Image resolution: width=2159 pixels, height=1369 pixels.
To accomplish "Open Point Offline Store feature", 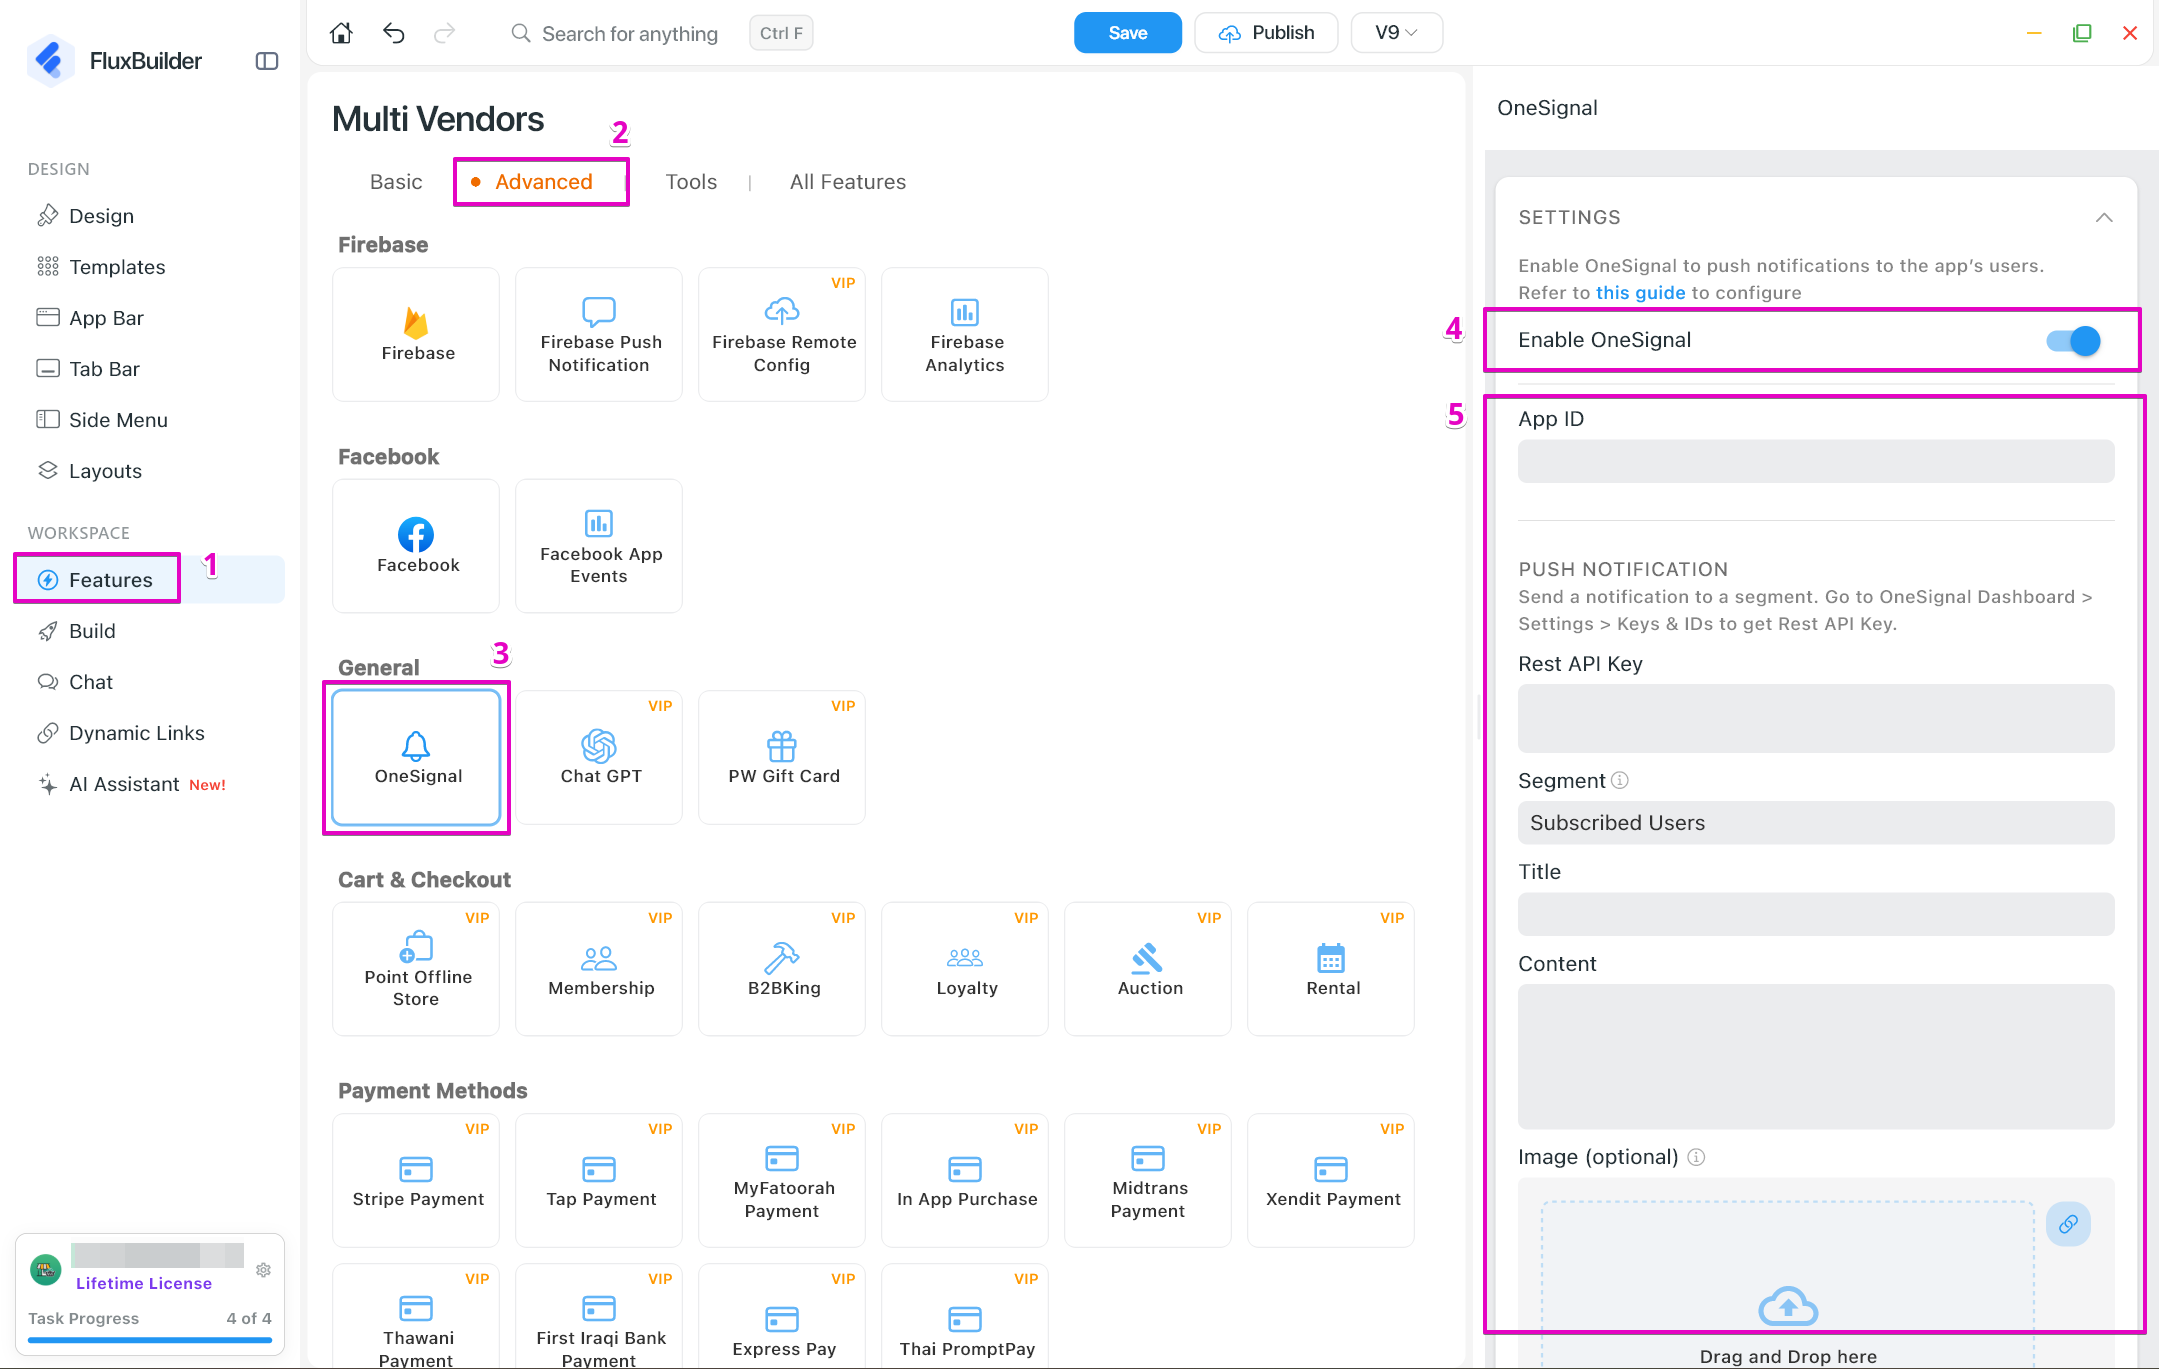I will [416, 969].
